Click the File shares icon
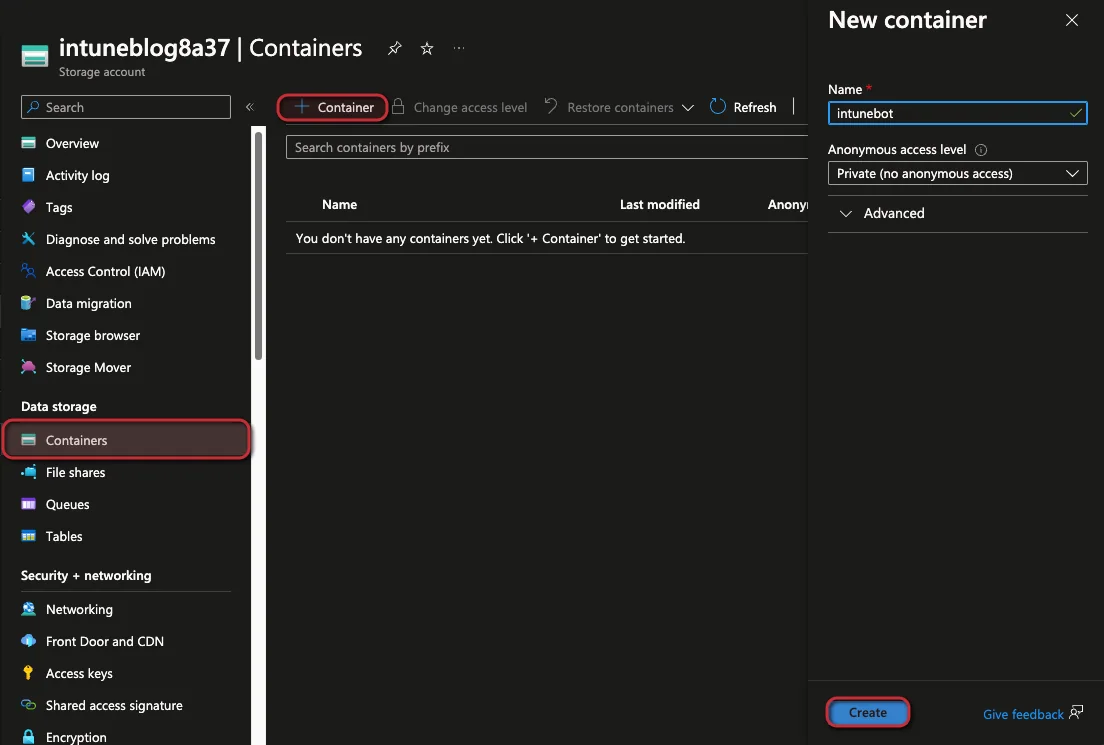Image resolution: width=1104 pixels, height=745 pixels. [28, 472]
